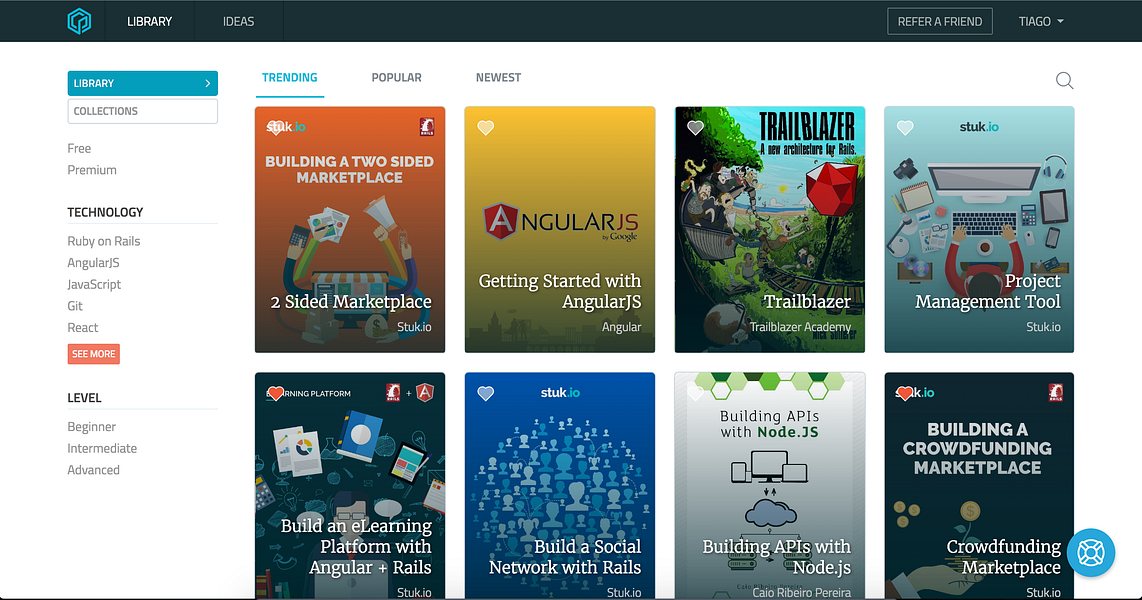The height and width of the screenshot is (600, 1142).
Task: Open IDEAS in the top navigation
Action: (x=238, y=21)
